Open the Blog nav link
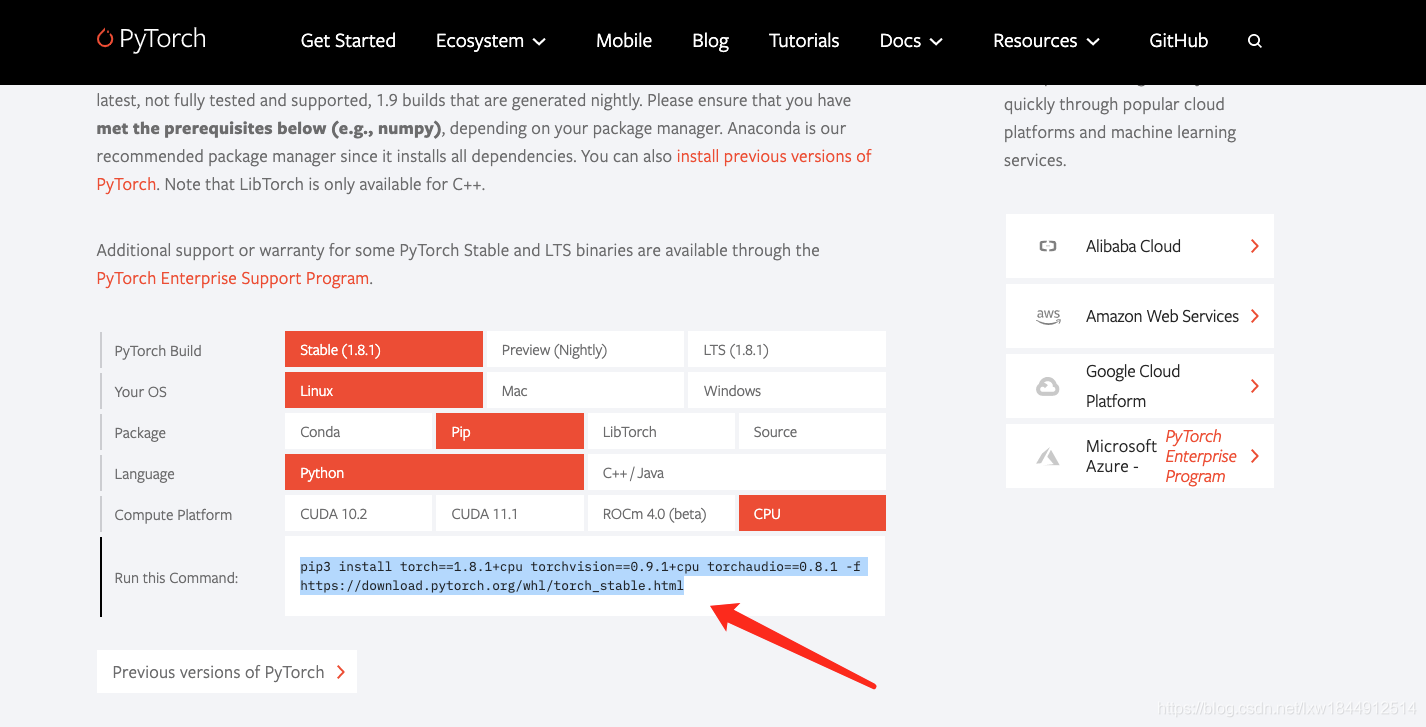1426x727 pixels. [710, 41]
